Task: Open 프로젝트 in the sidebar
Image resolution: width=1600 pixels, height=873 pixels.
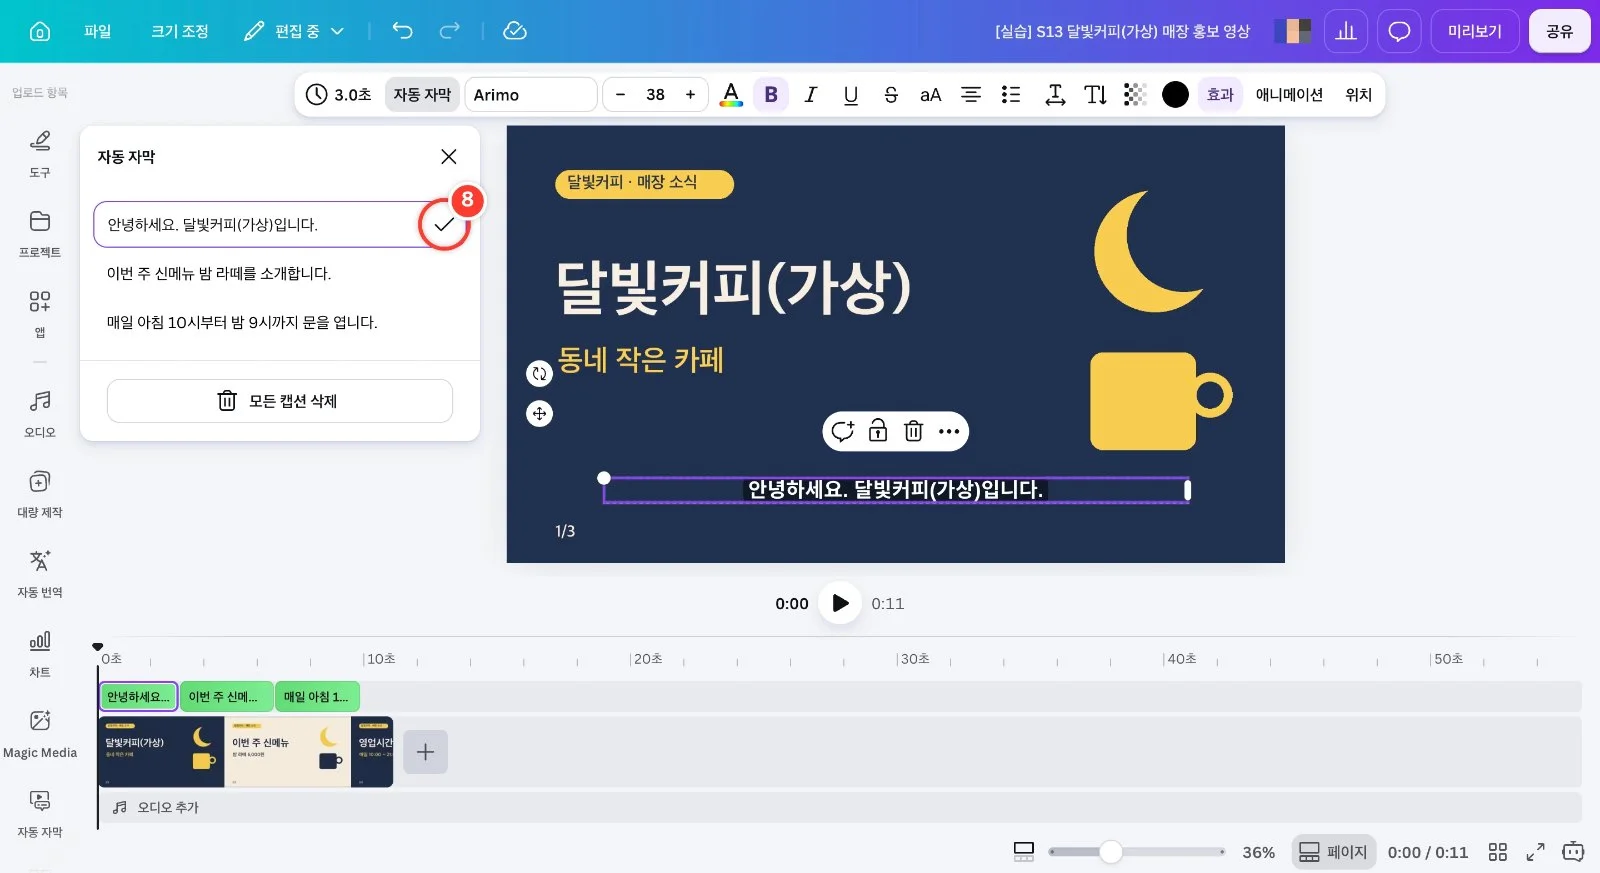Action: 40,233
